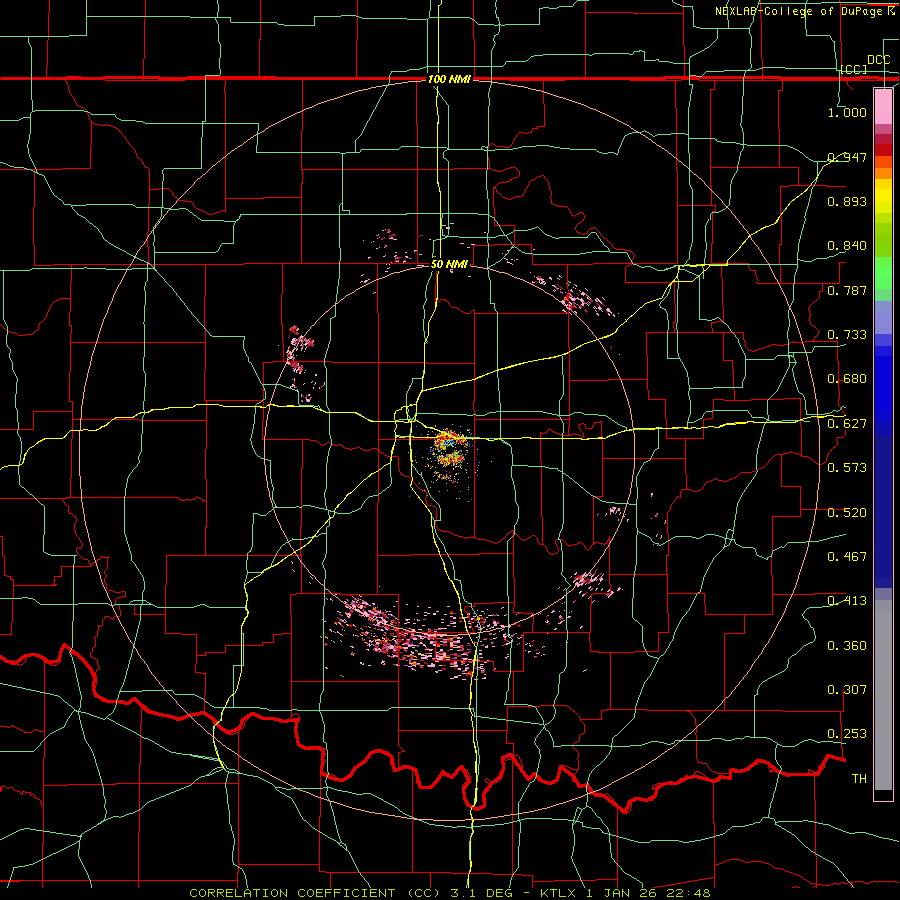
Task: Select the 0.413 legend value
Action: 847,600
